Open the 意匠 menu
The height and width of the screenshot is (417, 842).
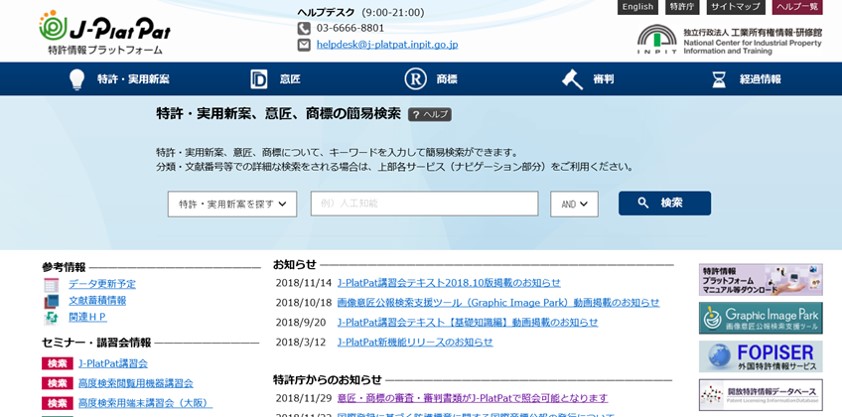click(290, 79)
